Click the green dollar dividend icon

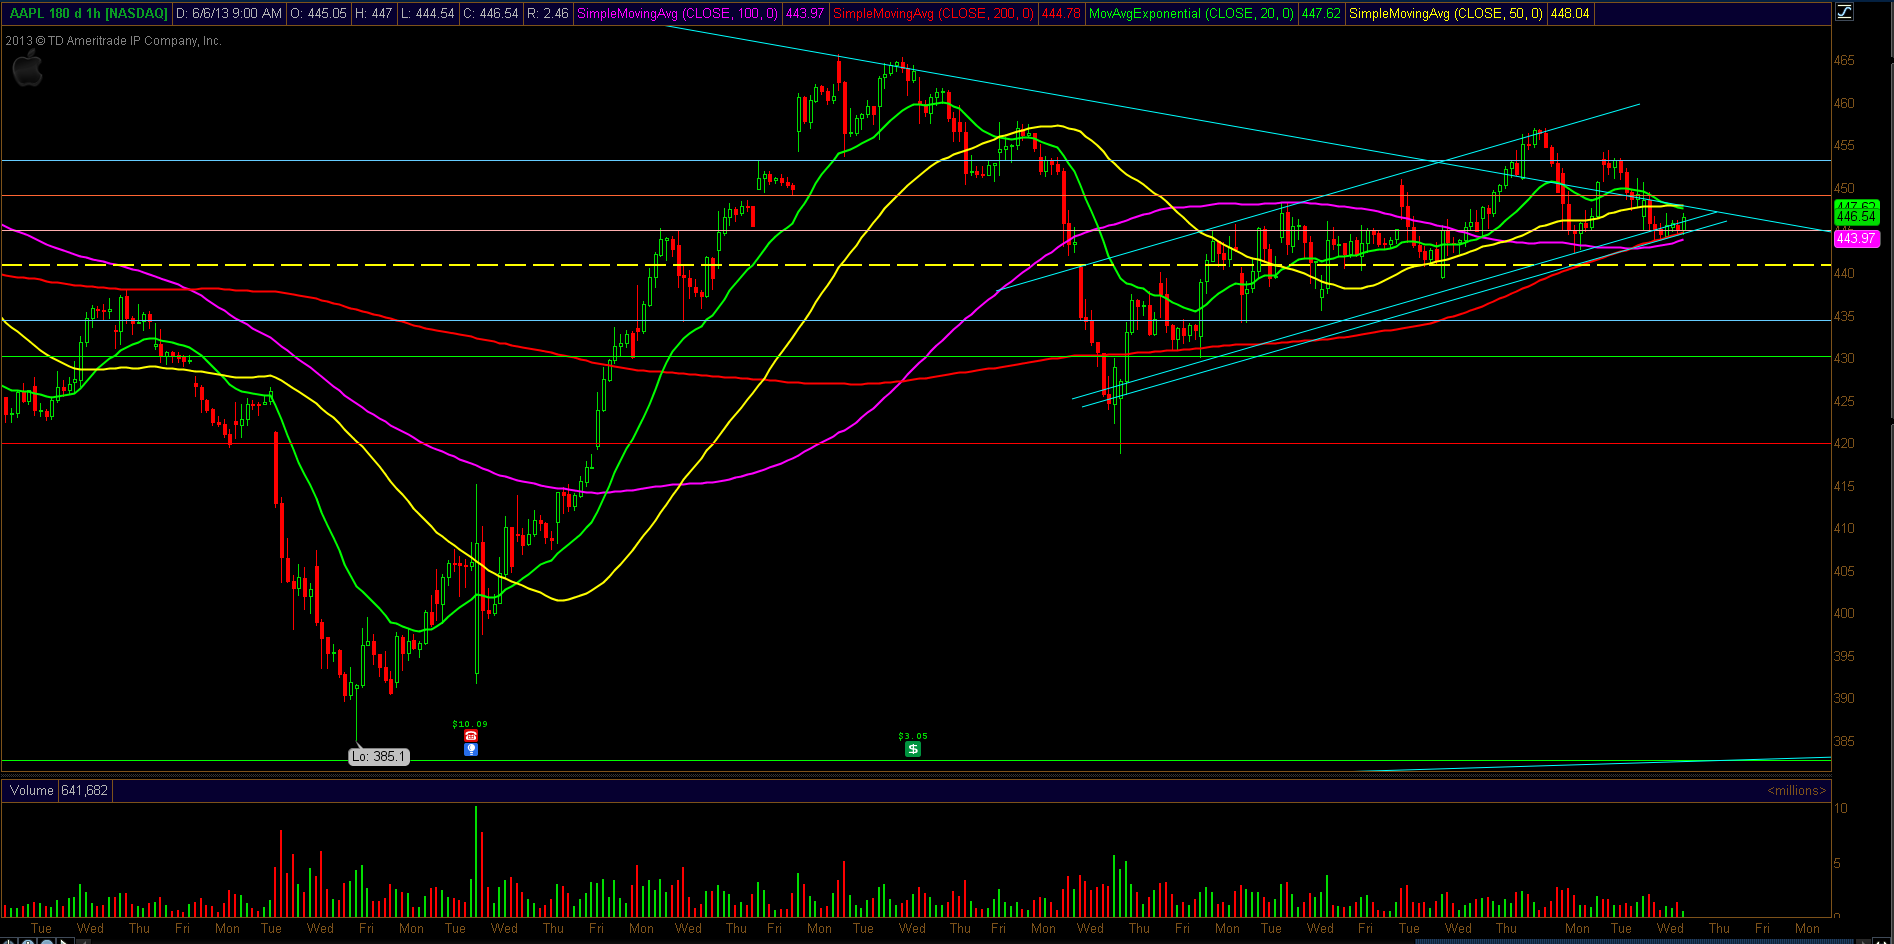coord(913,748)
